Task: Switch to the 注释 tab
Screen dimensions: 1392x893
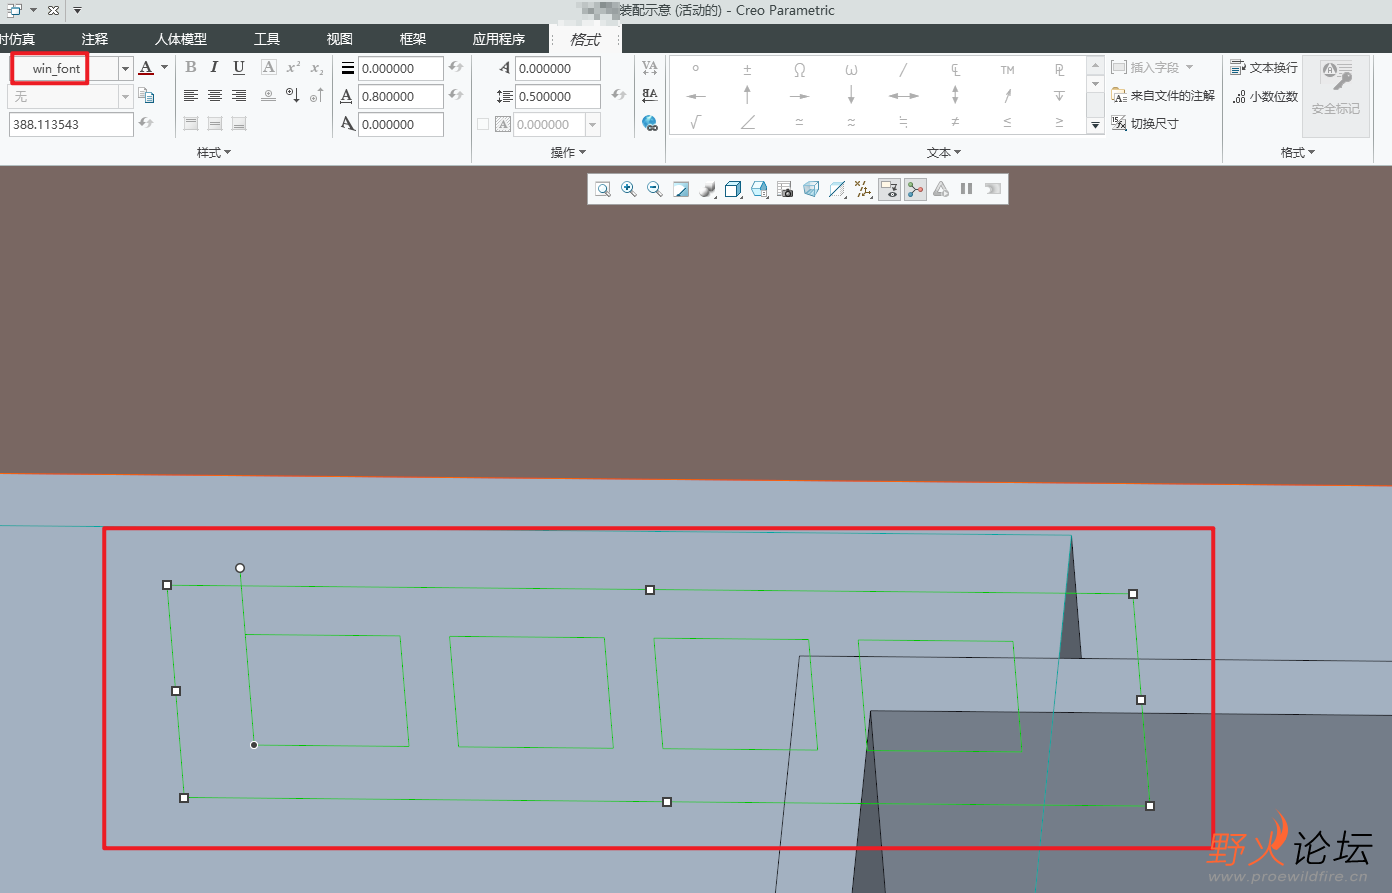Action: point(95,39)
